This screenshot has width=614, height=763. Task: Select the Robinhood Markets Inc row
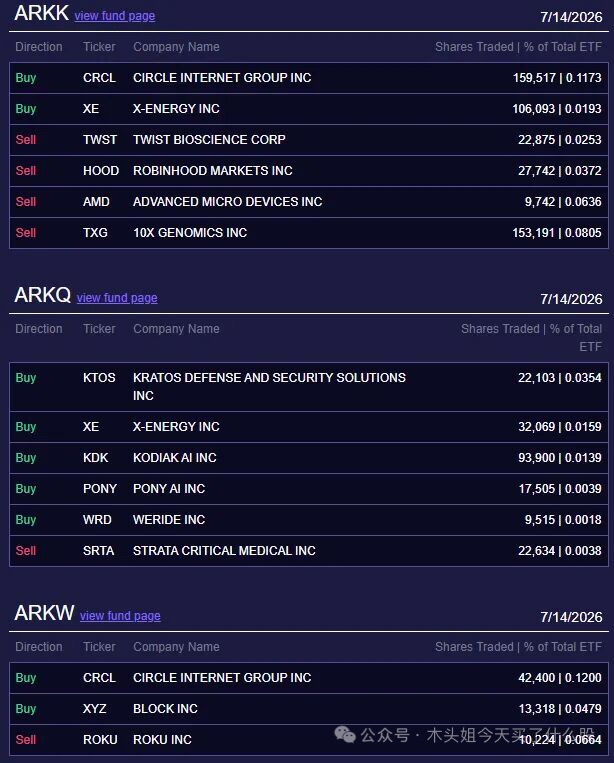pyautogui.click(x=309, y=171)
